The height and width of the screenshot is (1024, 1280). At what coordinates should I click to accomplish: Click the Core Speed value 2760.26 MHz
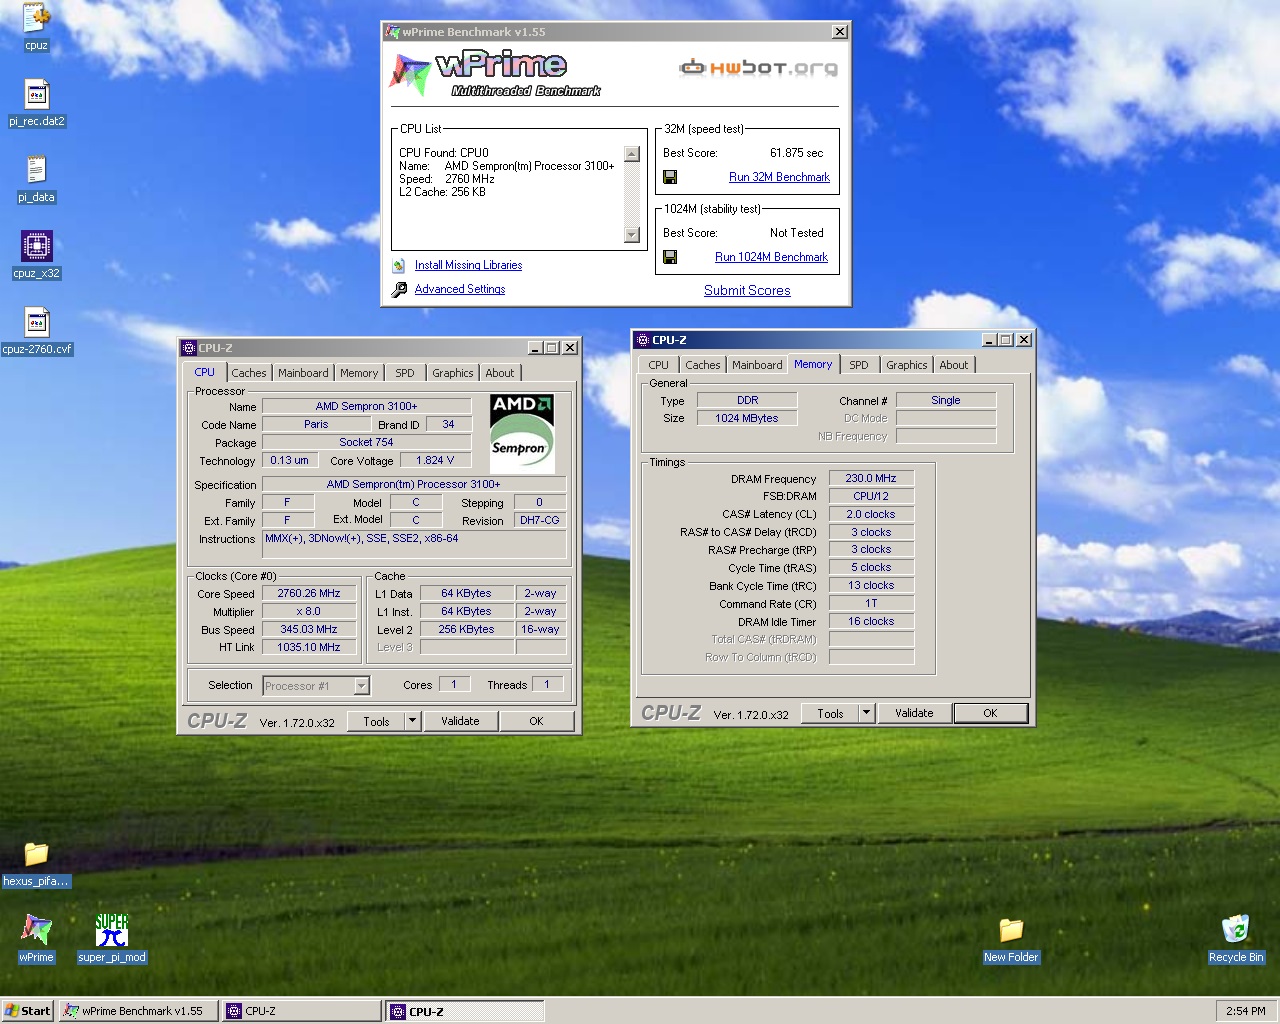(x=309, y=593)
